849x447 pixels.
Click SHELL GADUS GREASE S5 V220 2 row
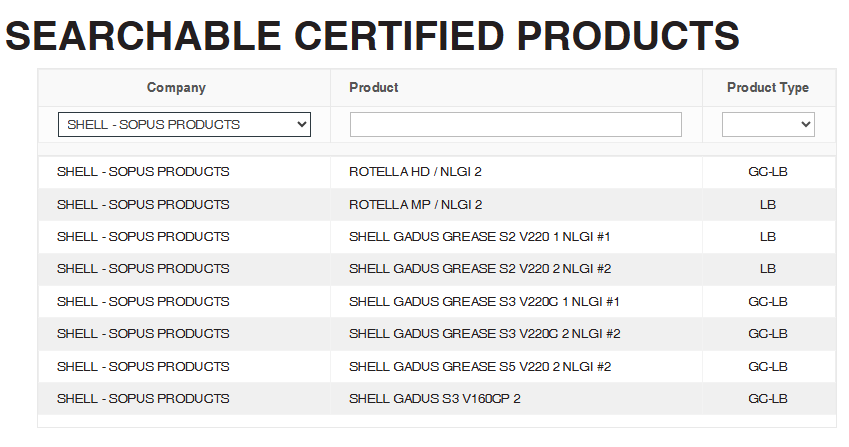(479, 367)
